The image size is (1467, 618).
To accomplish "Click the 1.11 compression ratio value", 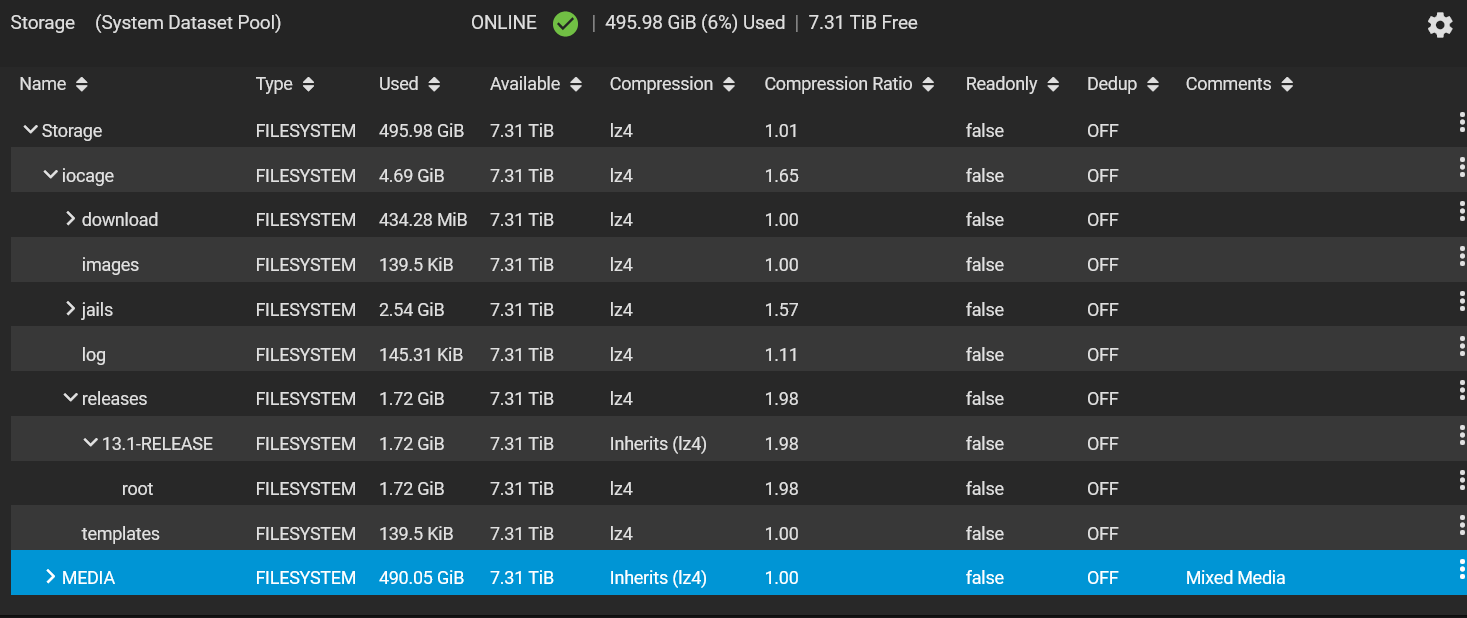I will (782, 355).
